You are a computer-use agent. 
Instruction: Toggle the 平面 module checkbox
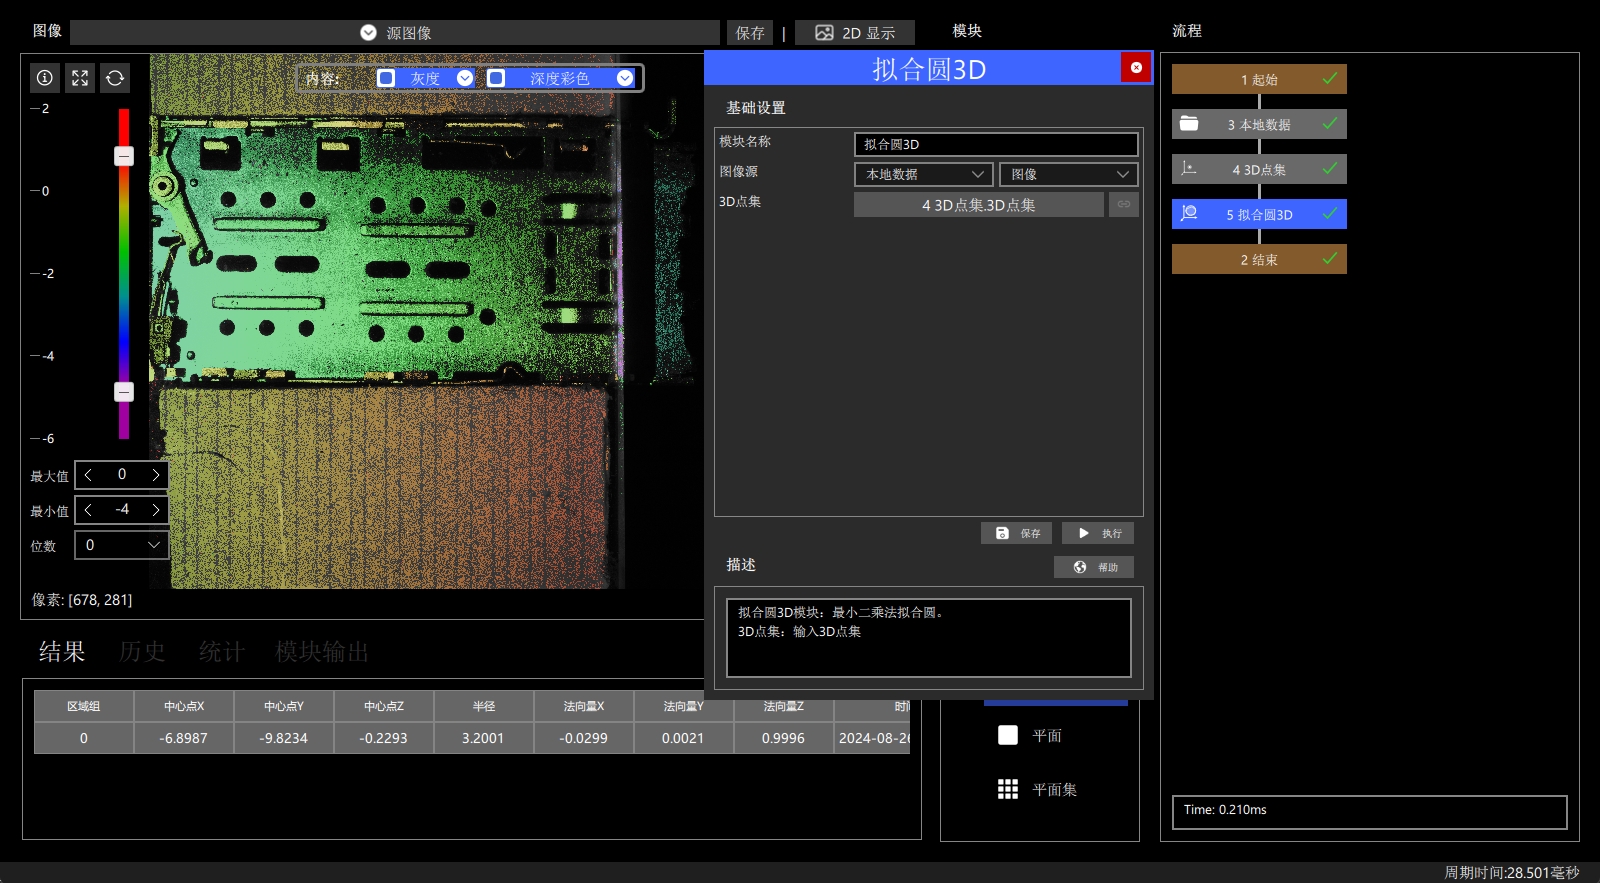coord(1008,735)
